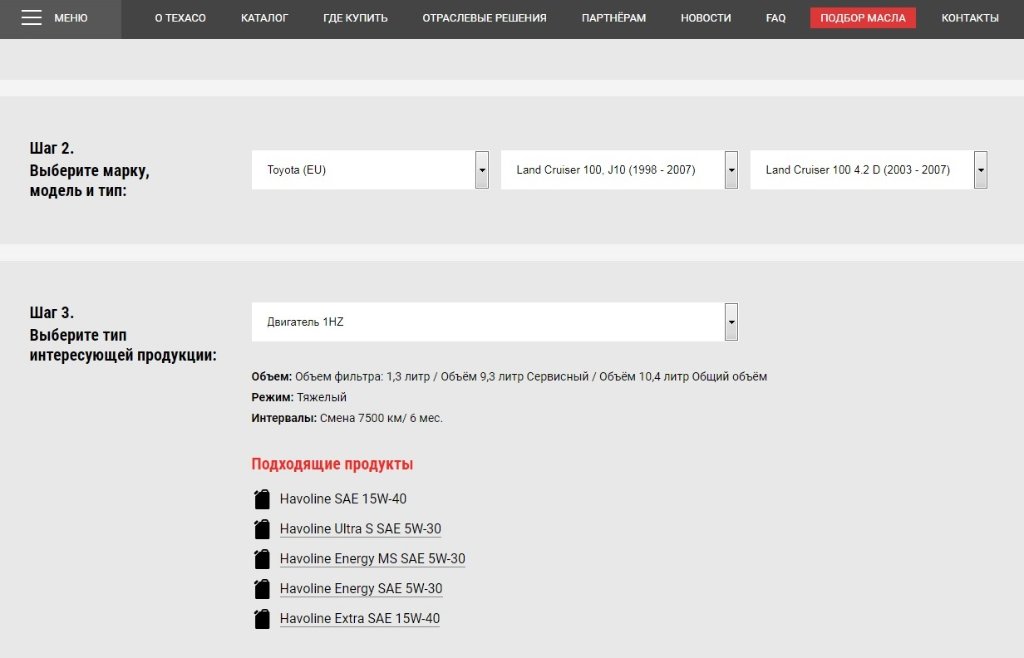Follow the Havoline Energy MS SAE 5W-30 link
The width and height of the screenshot is (1024, 658).
(x=372, y=559)
